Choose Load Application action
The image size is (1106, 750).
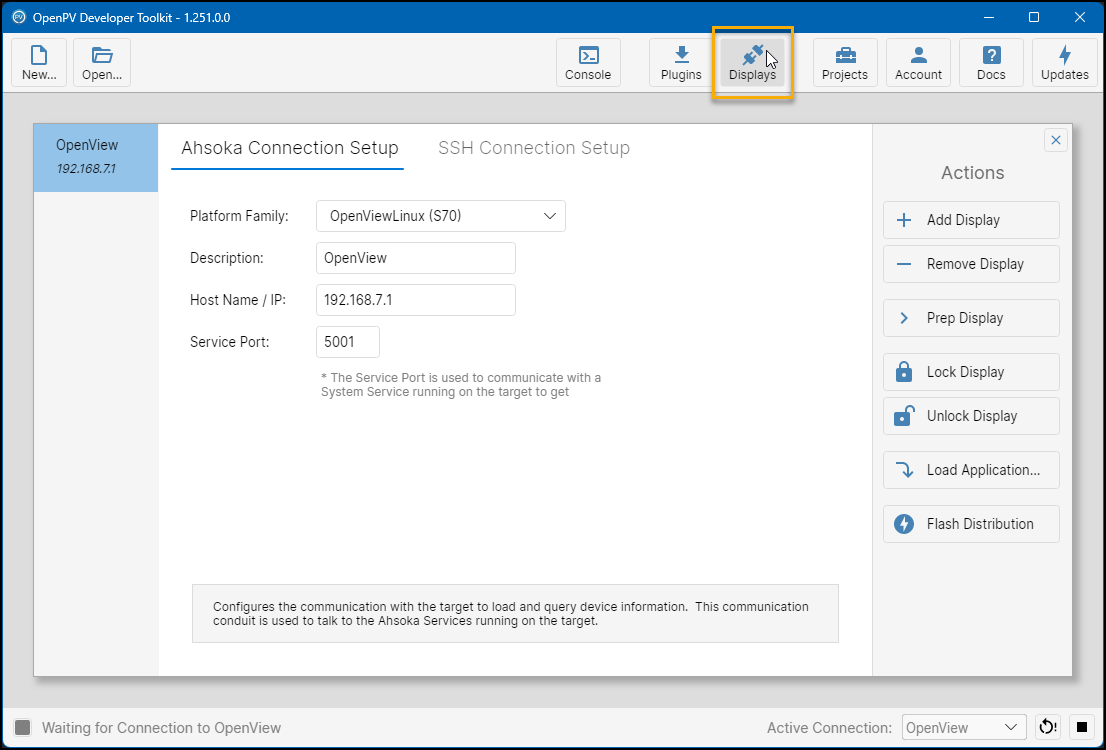click(971, 470)
